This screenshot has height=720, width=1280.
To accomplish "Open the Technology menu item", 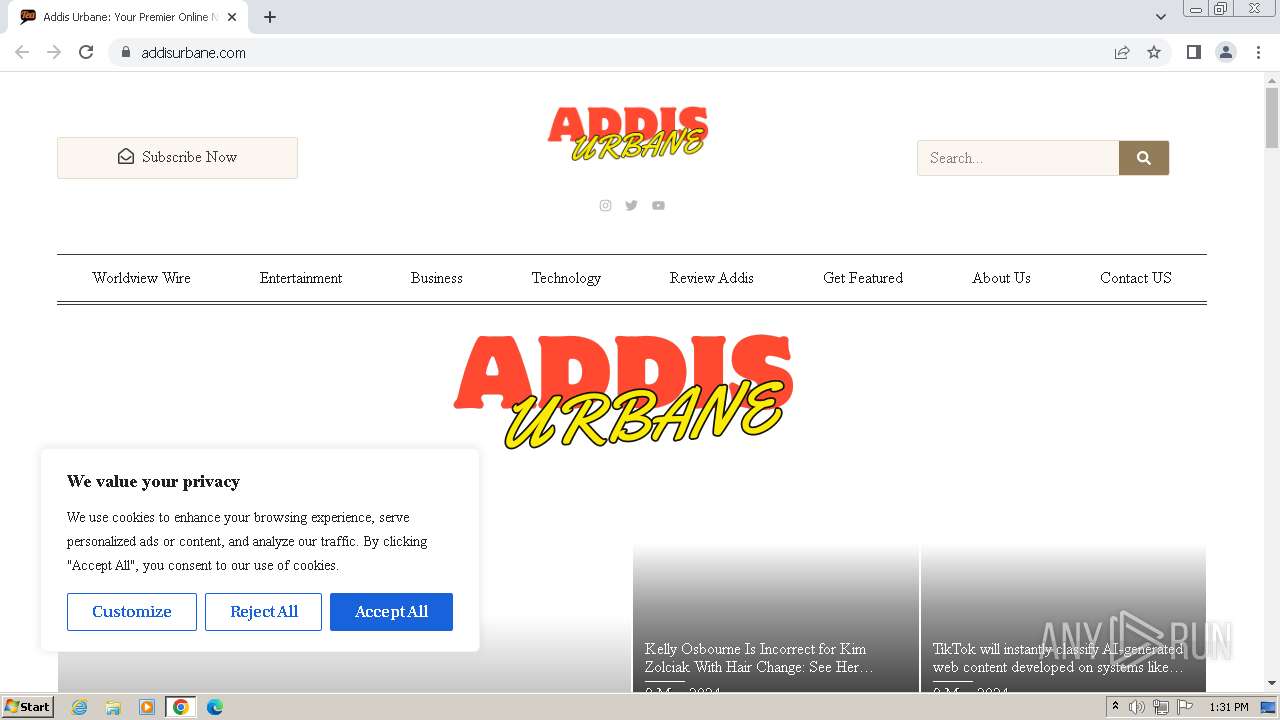I will coord(566,278).
